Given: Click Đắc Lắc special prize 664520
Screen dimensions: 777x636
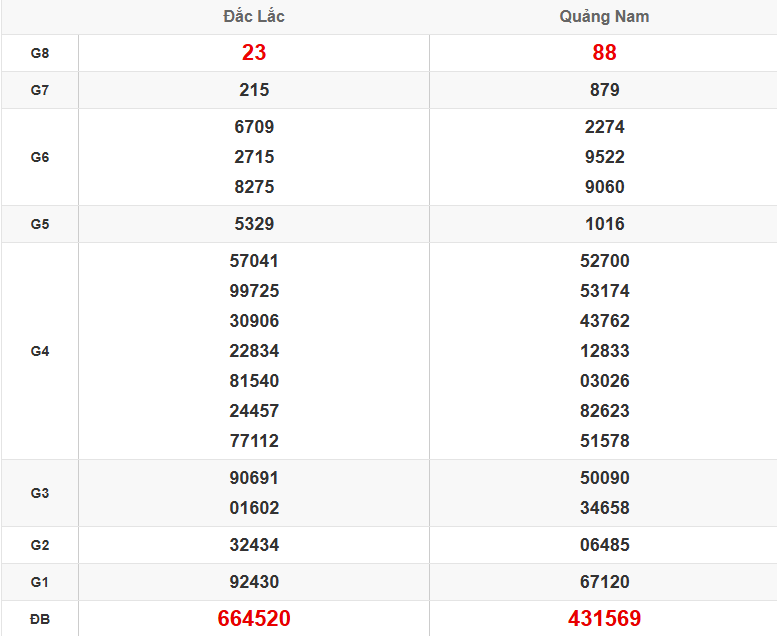Looking at the screenshot, I should tap(254, 619).
